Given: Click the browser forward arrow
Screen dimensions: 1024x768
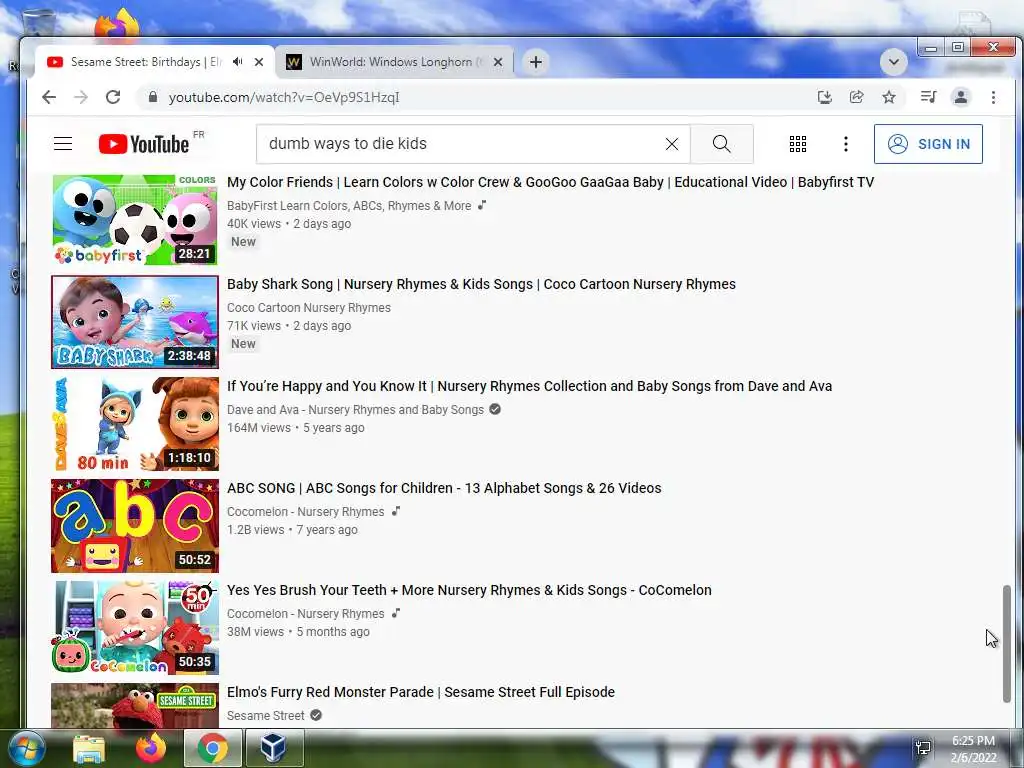Looking at the screenshot, I should coord(81,97).
